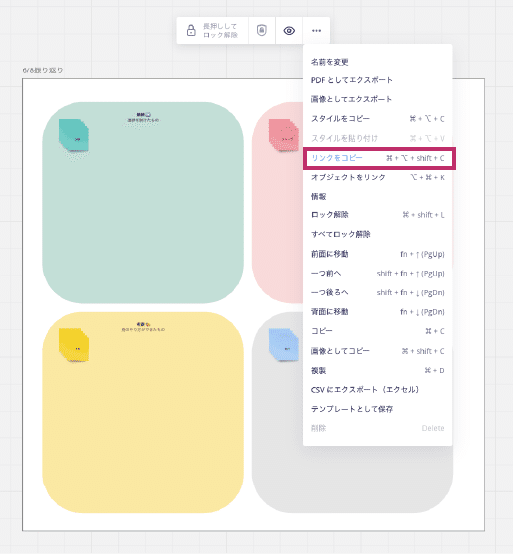Open the three-dots more menu
This screenshot has width=513, height=554.
(317, 31)
